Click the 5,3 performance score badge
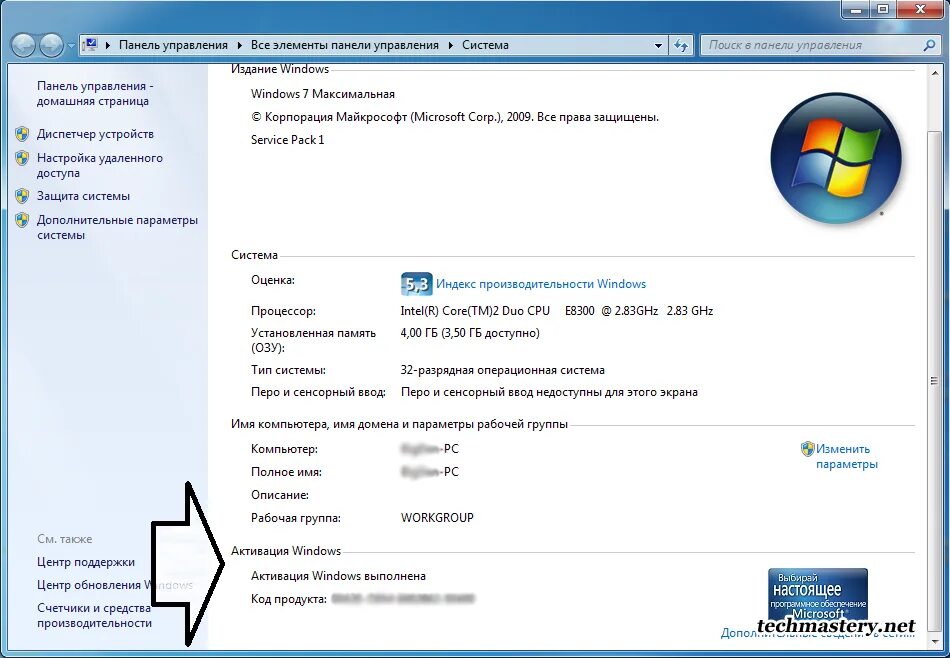This screenshot has height=658, width=950. pyautogui.click(x=416, y=284)
